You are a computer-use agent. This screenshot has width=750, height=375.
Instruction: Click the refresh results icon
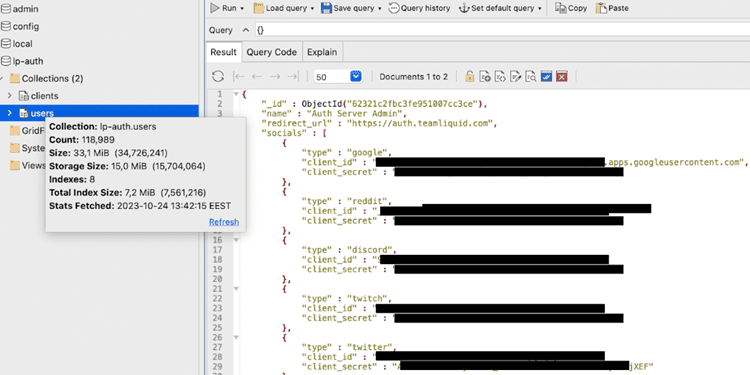point(218,77)
